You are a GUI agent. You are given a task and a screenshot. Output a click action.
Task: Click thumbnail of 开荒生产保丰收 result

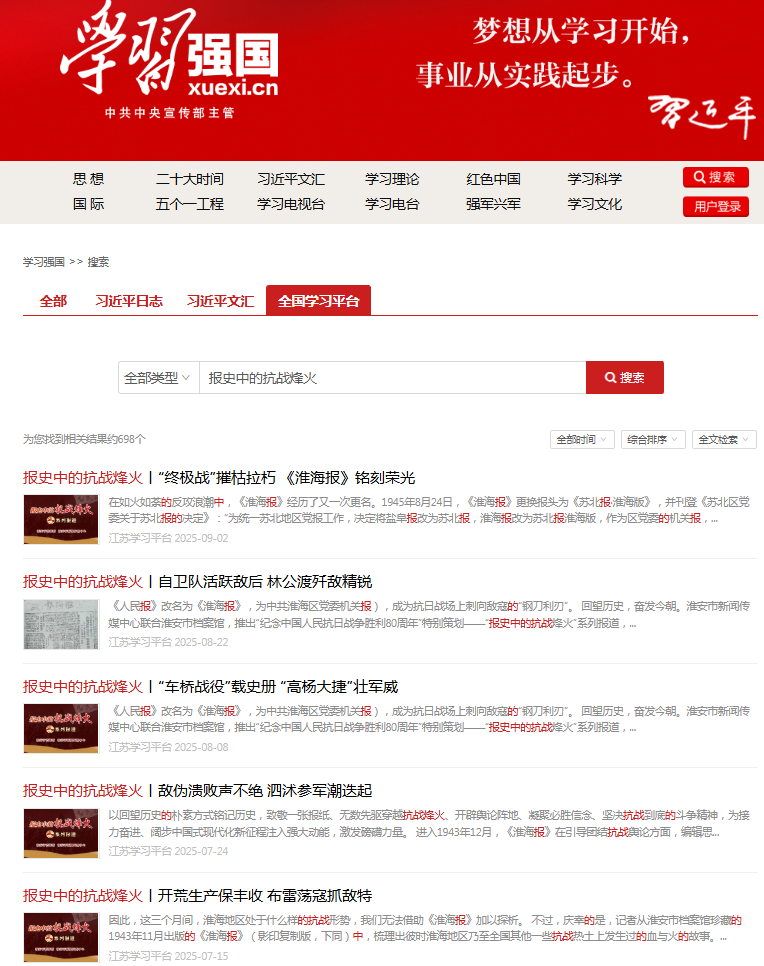pos(61,937)
